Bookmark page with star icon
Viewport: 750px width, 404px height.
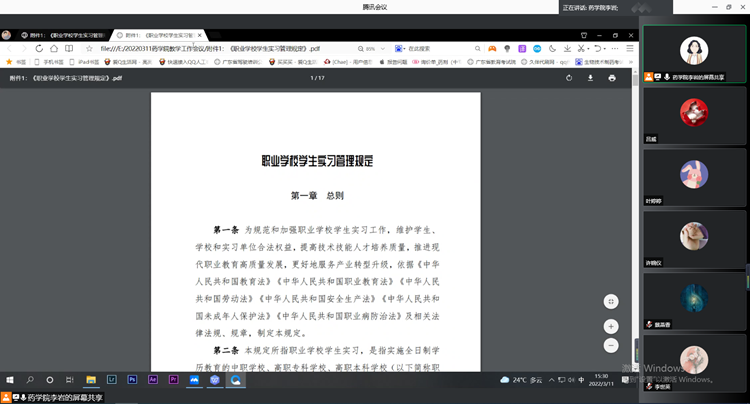(x=89, y=48)
